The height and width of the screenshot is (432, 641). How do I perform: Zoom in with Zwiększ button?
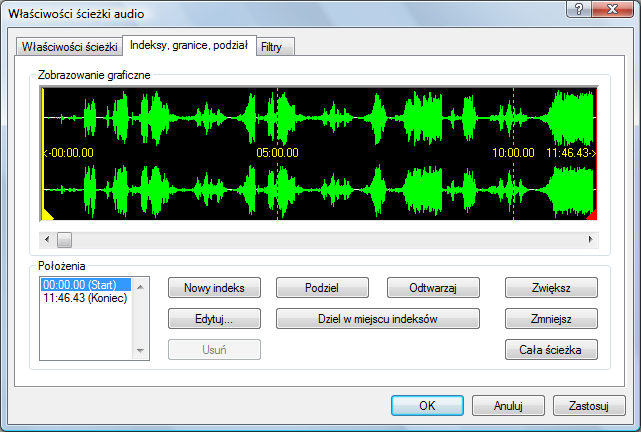click(x=551, y=288)
